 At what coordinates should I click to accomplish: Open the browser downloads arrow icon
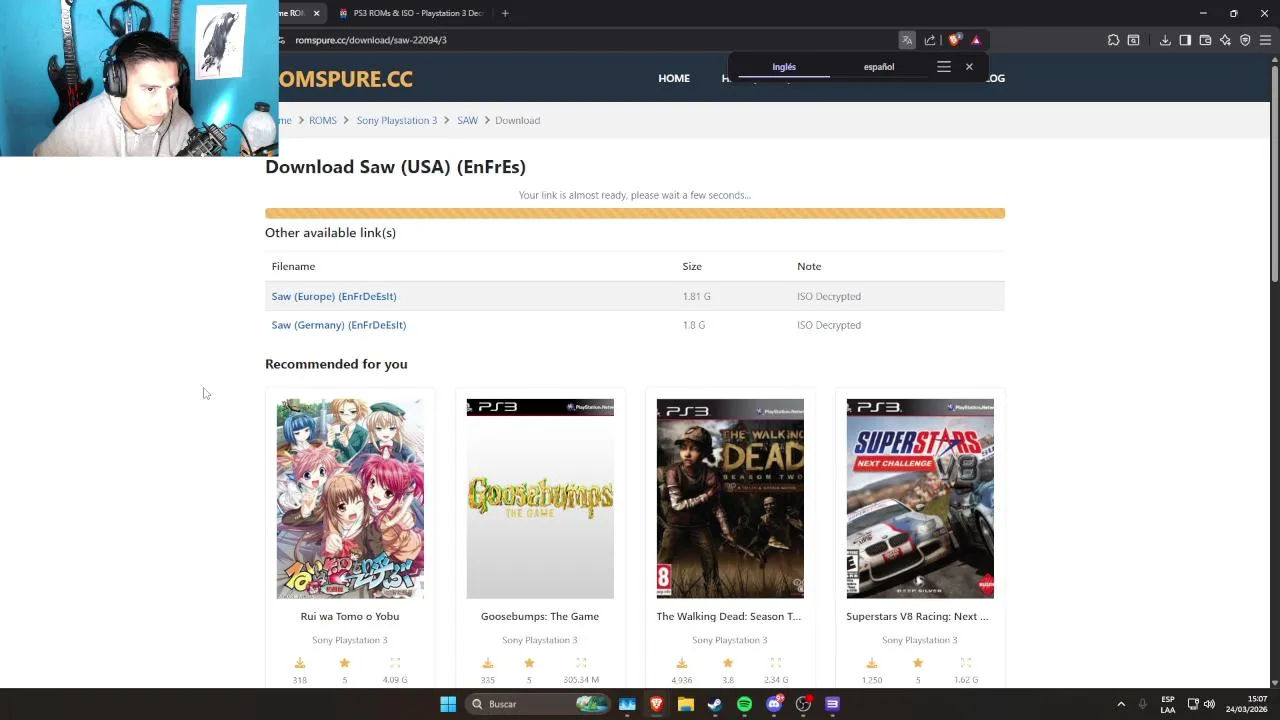[1165, 40]
